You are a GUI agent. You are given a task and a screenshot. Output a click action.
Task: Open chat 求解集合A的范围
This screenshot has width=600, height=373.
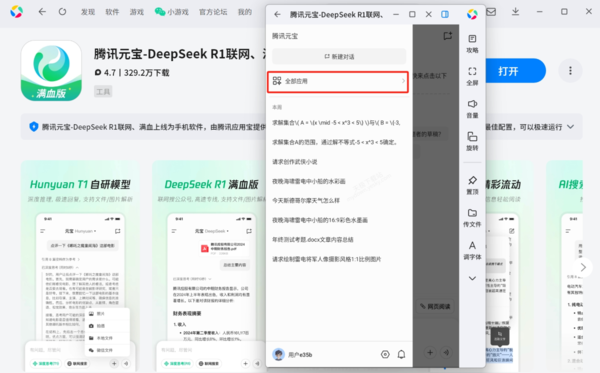(335, 142)
